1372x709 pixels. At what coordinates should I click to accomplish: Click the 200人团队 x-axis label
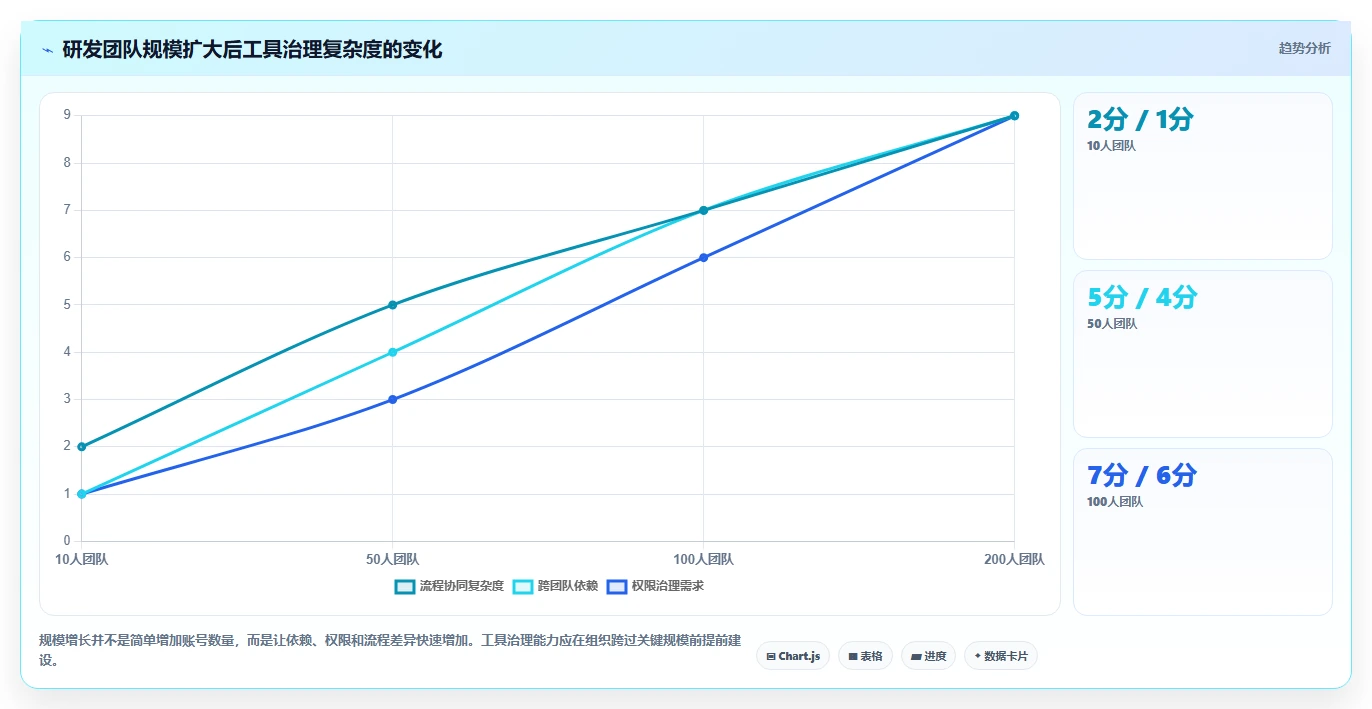[x=1014, y=560]
